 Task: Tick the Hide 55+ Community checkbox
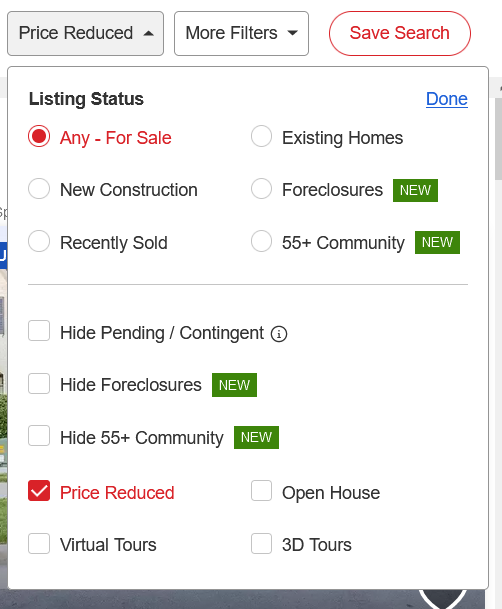(x=39, y=436)
